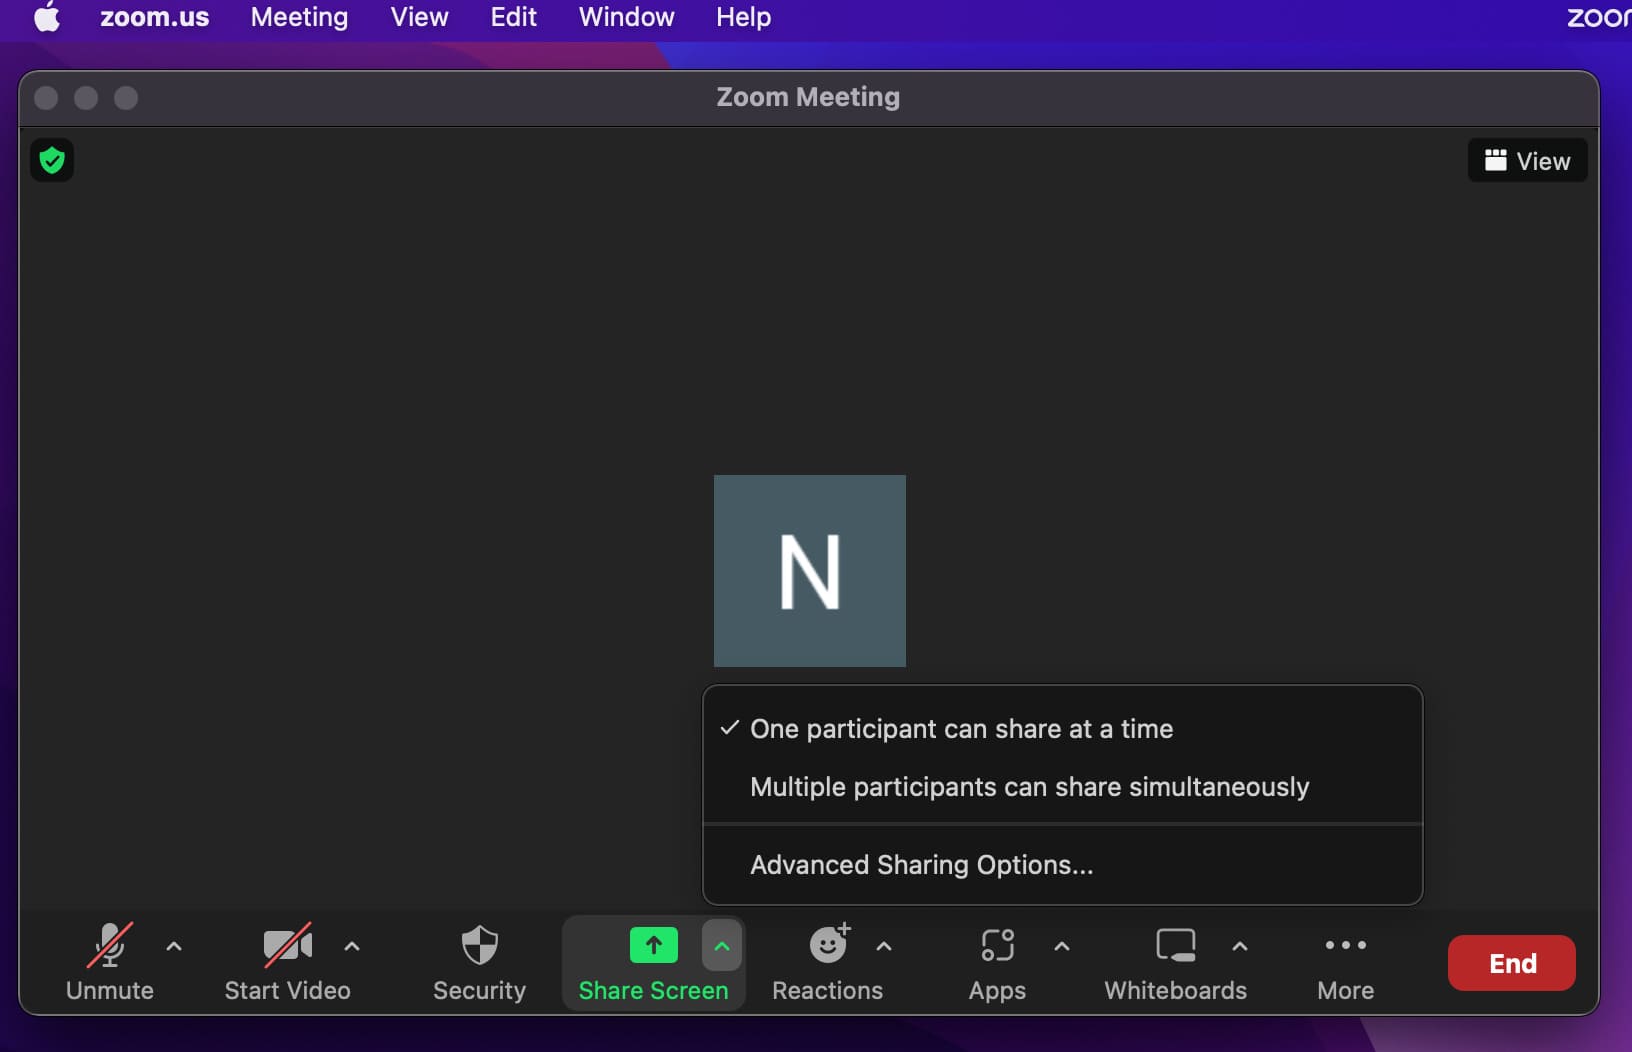The height and width of the screenshot is (1052, 1632).
Task: Click the red End button
Action: (x=1511, y=963)
